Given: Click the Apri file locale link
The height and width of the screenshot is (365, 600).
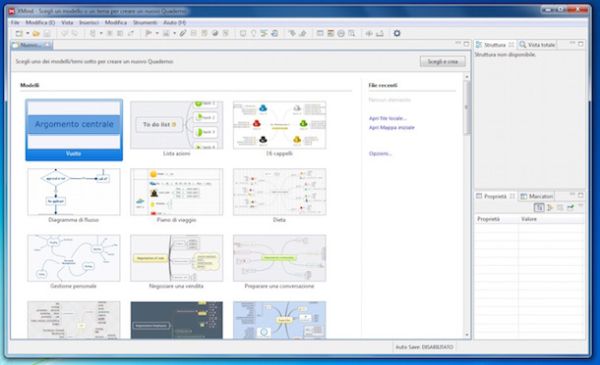Looking at the screenshot, I should (387, 118).
